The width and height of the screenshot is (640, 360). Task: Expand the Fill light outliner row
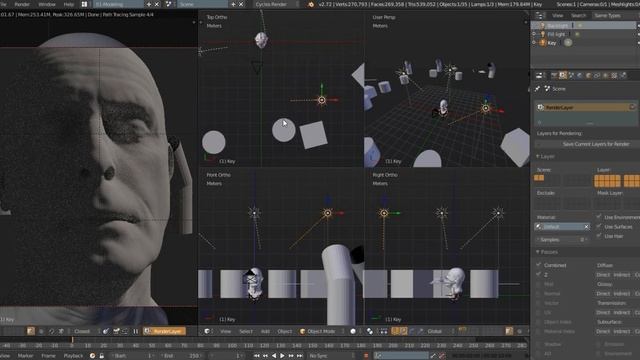point(534,34)
